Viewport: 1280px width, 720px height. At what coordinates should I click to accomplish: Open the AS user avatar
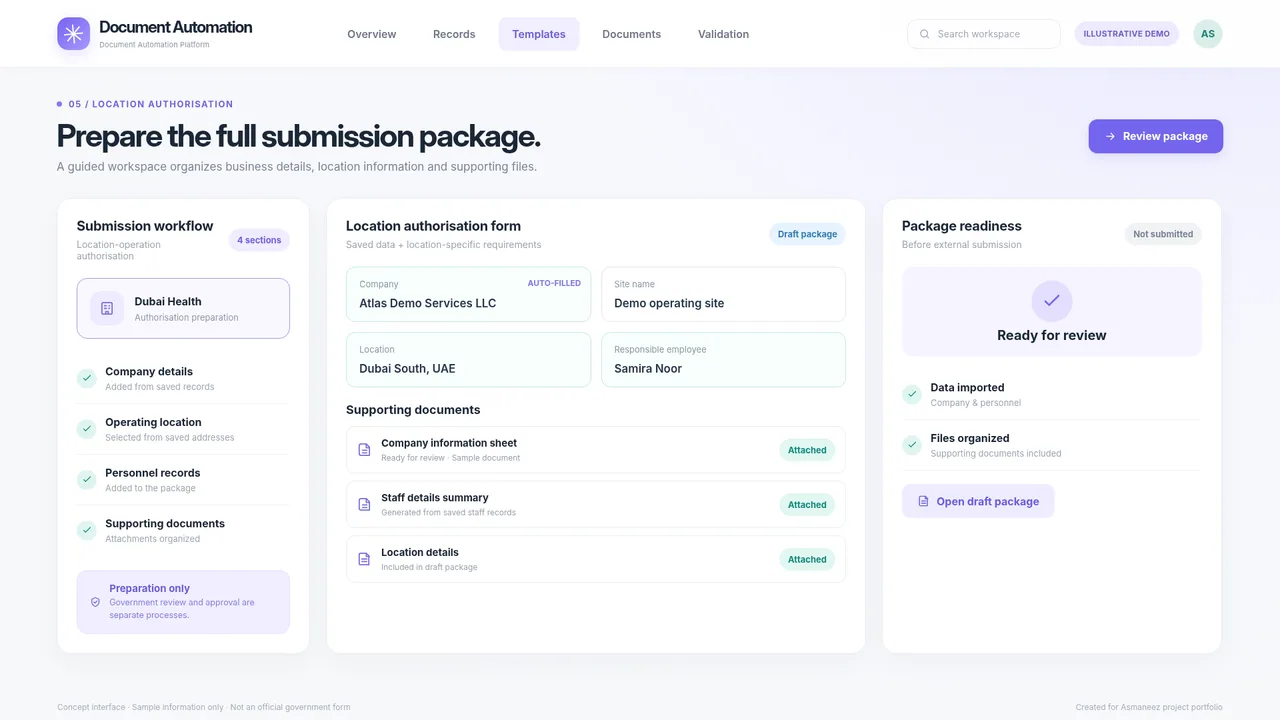[x=1208, y=34]
